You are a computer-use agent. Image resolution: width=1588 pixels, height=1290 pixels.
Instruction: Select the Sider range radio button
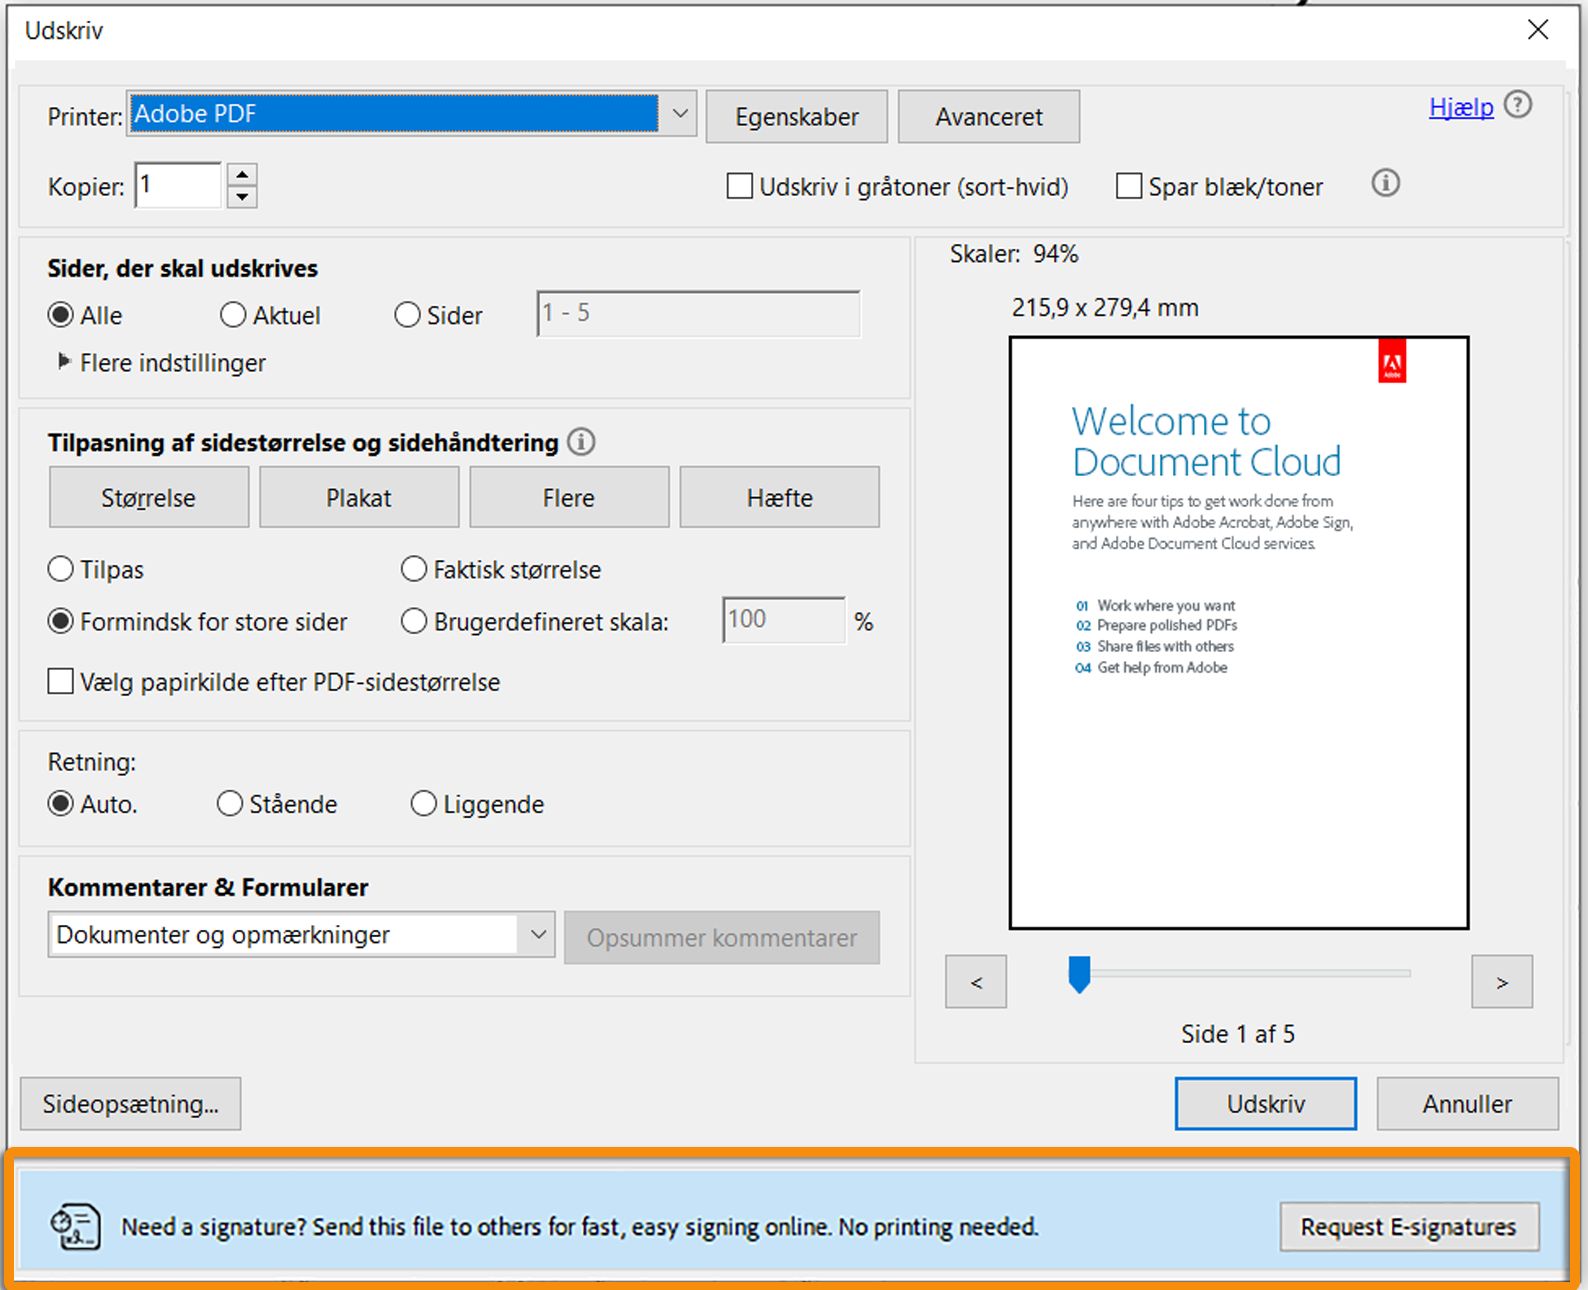point(407,315)
